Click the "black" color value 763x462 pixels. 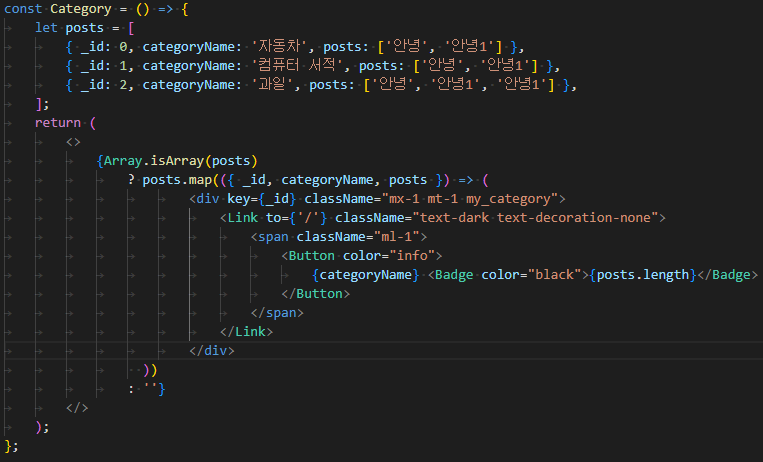pos(555,275)
